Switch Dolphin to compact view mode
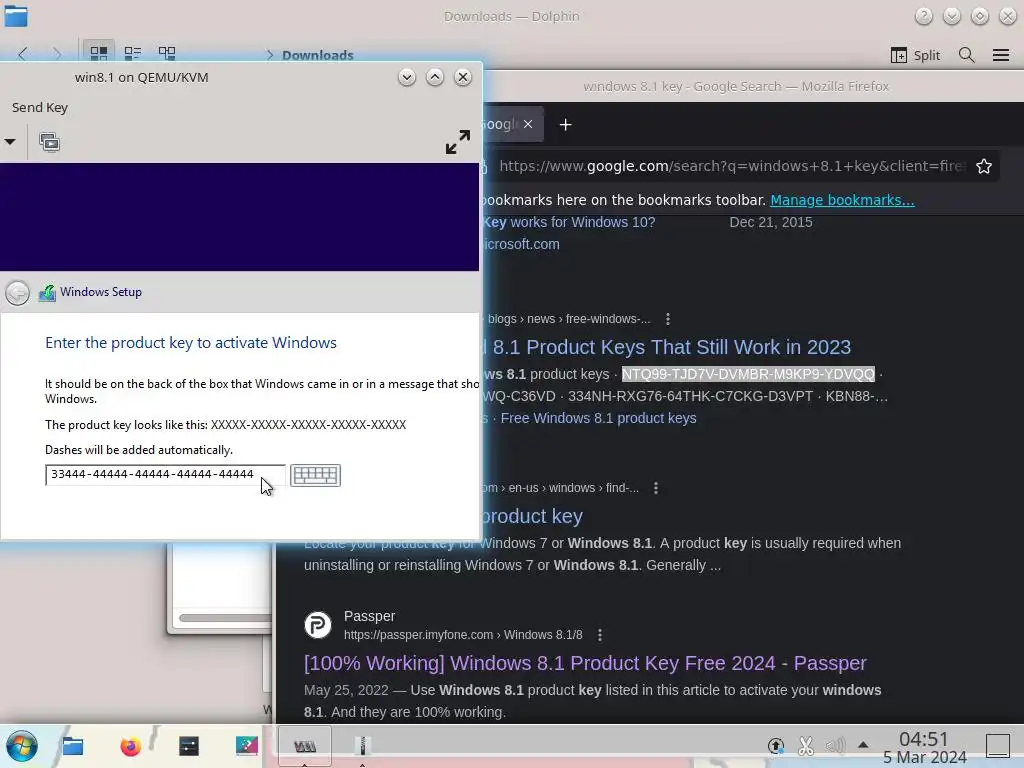This screenshot has height=768, width=1024. coord(133,54)
